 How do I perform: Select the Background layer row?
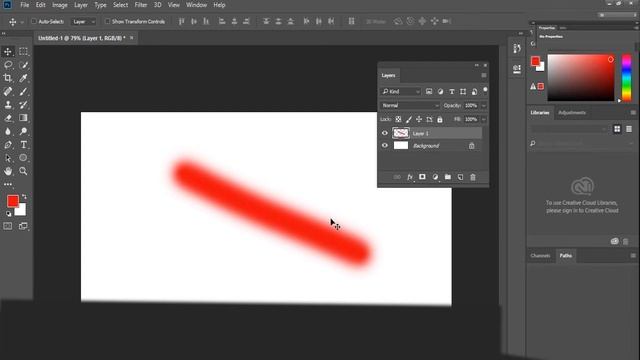[x=431, y=146]
